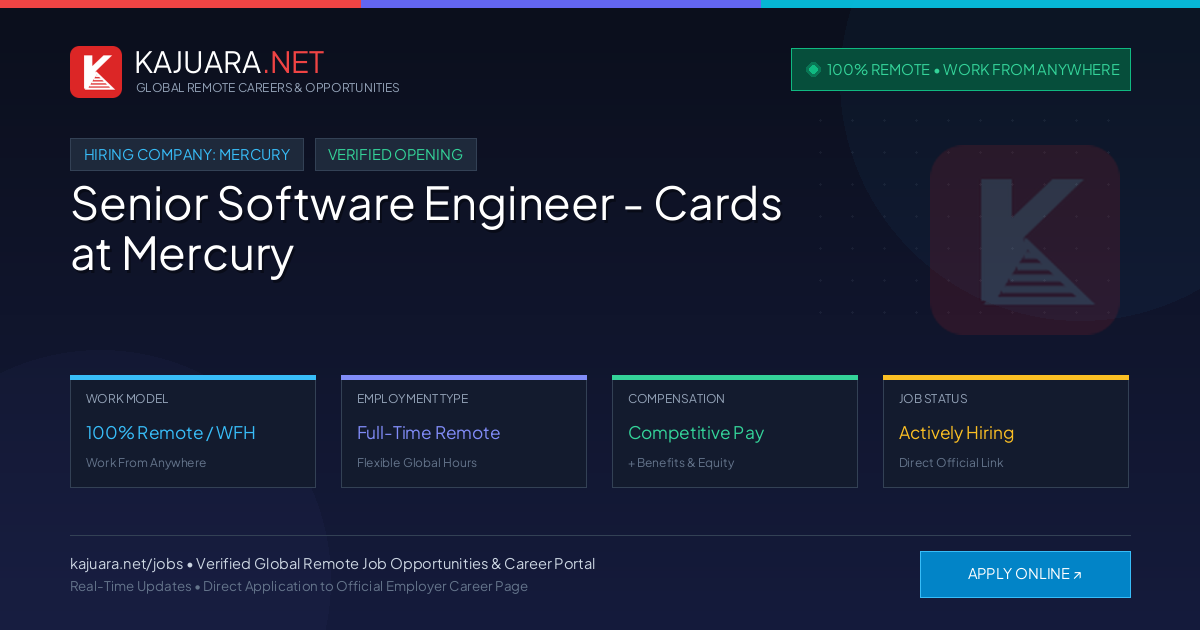The width and height of the screenshot is (1200, 630).
Task: Click the 'Actively Hiring' status value
Action: click(x=956, y=433)
